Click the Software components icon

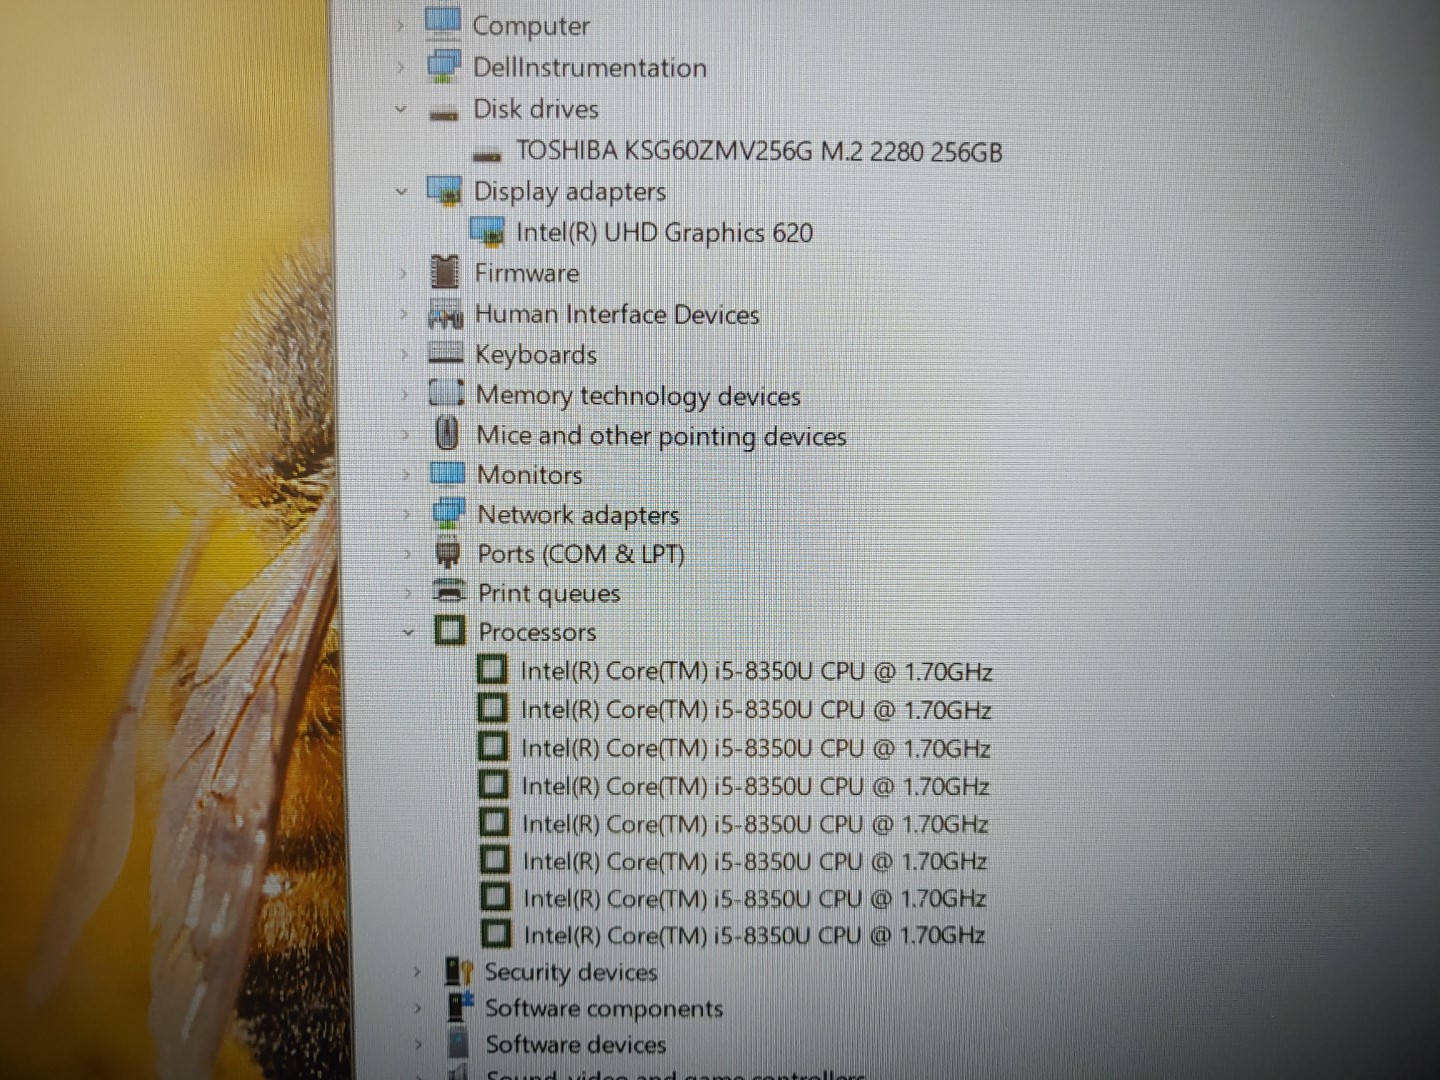[x=460, y=1006]
